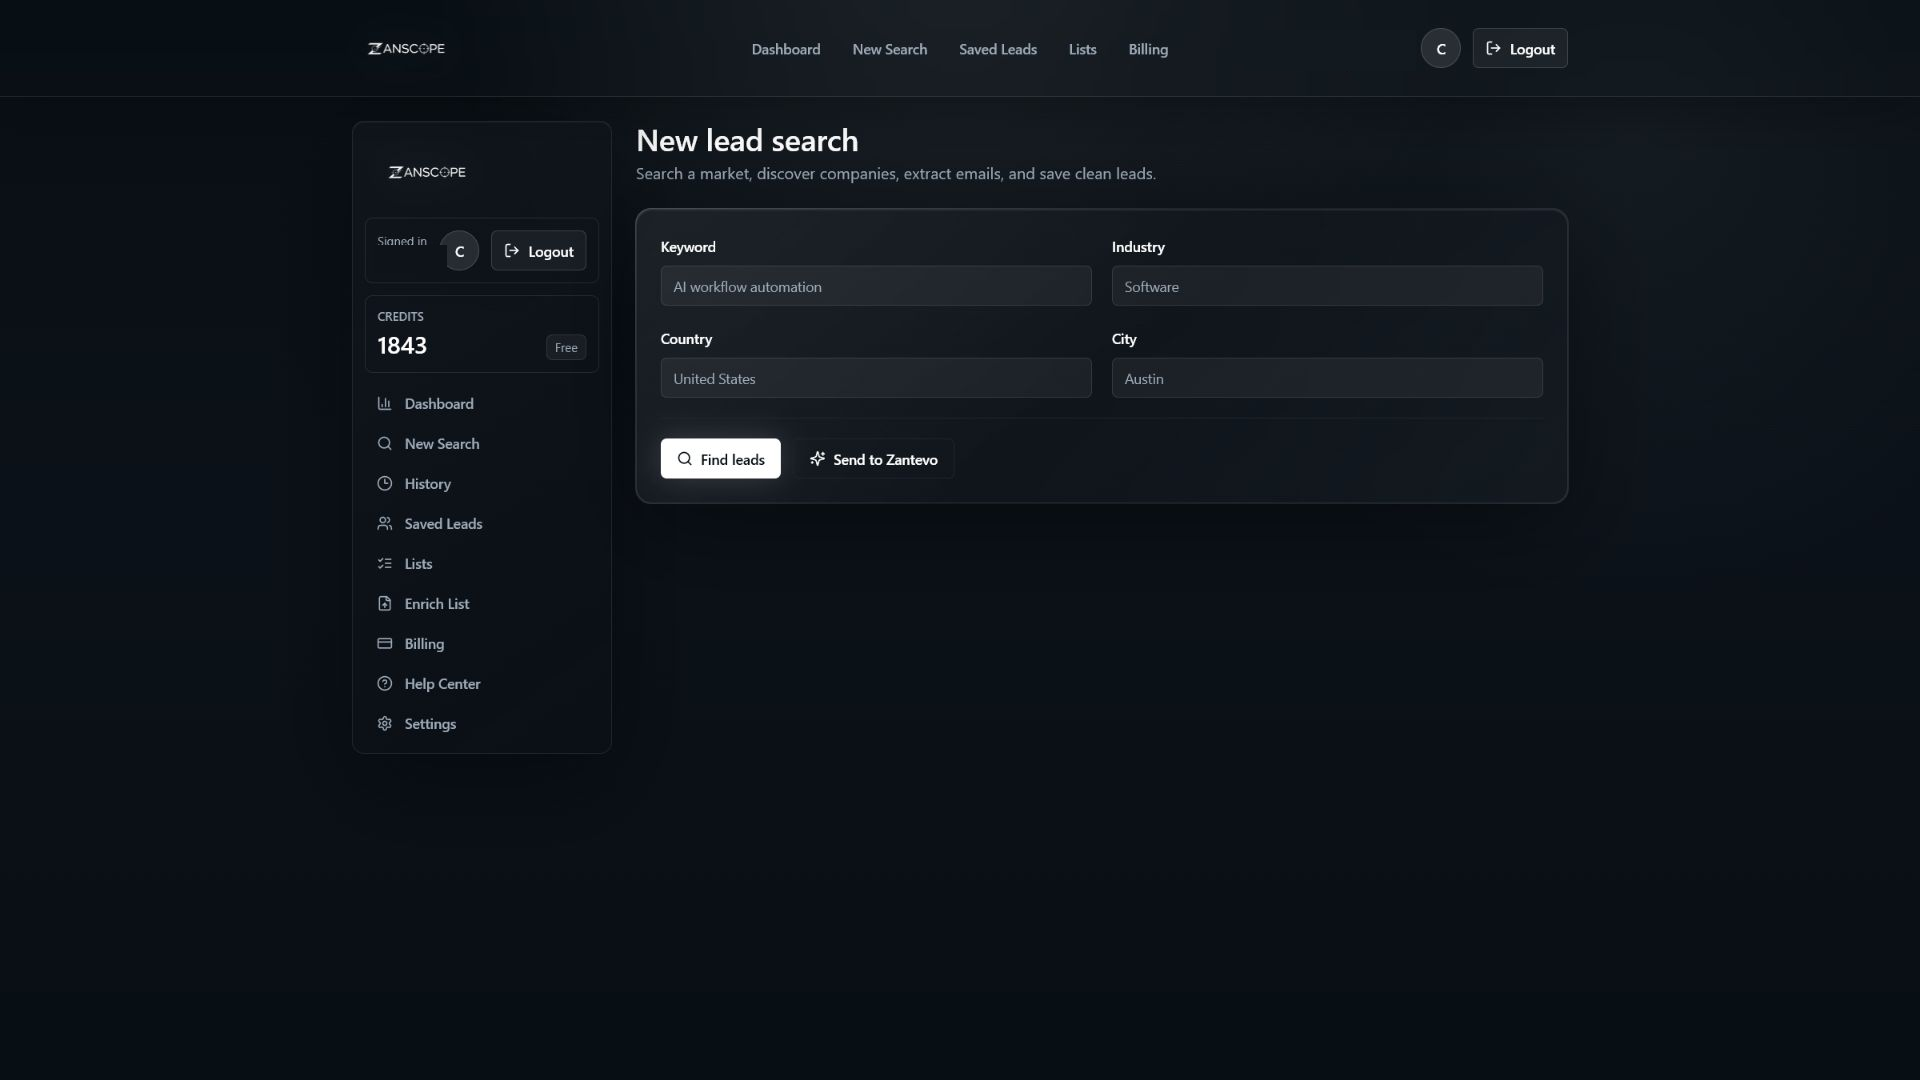
Task: Open Saved Leads label in the sidebar
Action: click(443, 524)
